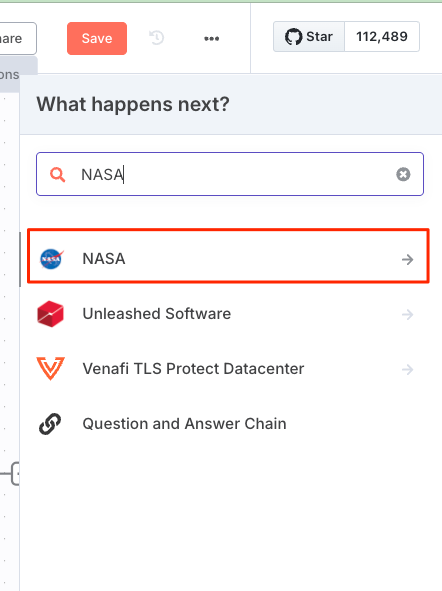Click the NASA logo icon
Screen dimensions: 442x591
tap(51, 259)
